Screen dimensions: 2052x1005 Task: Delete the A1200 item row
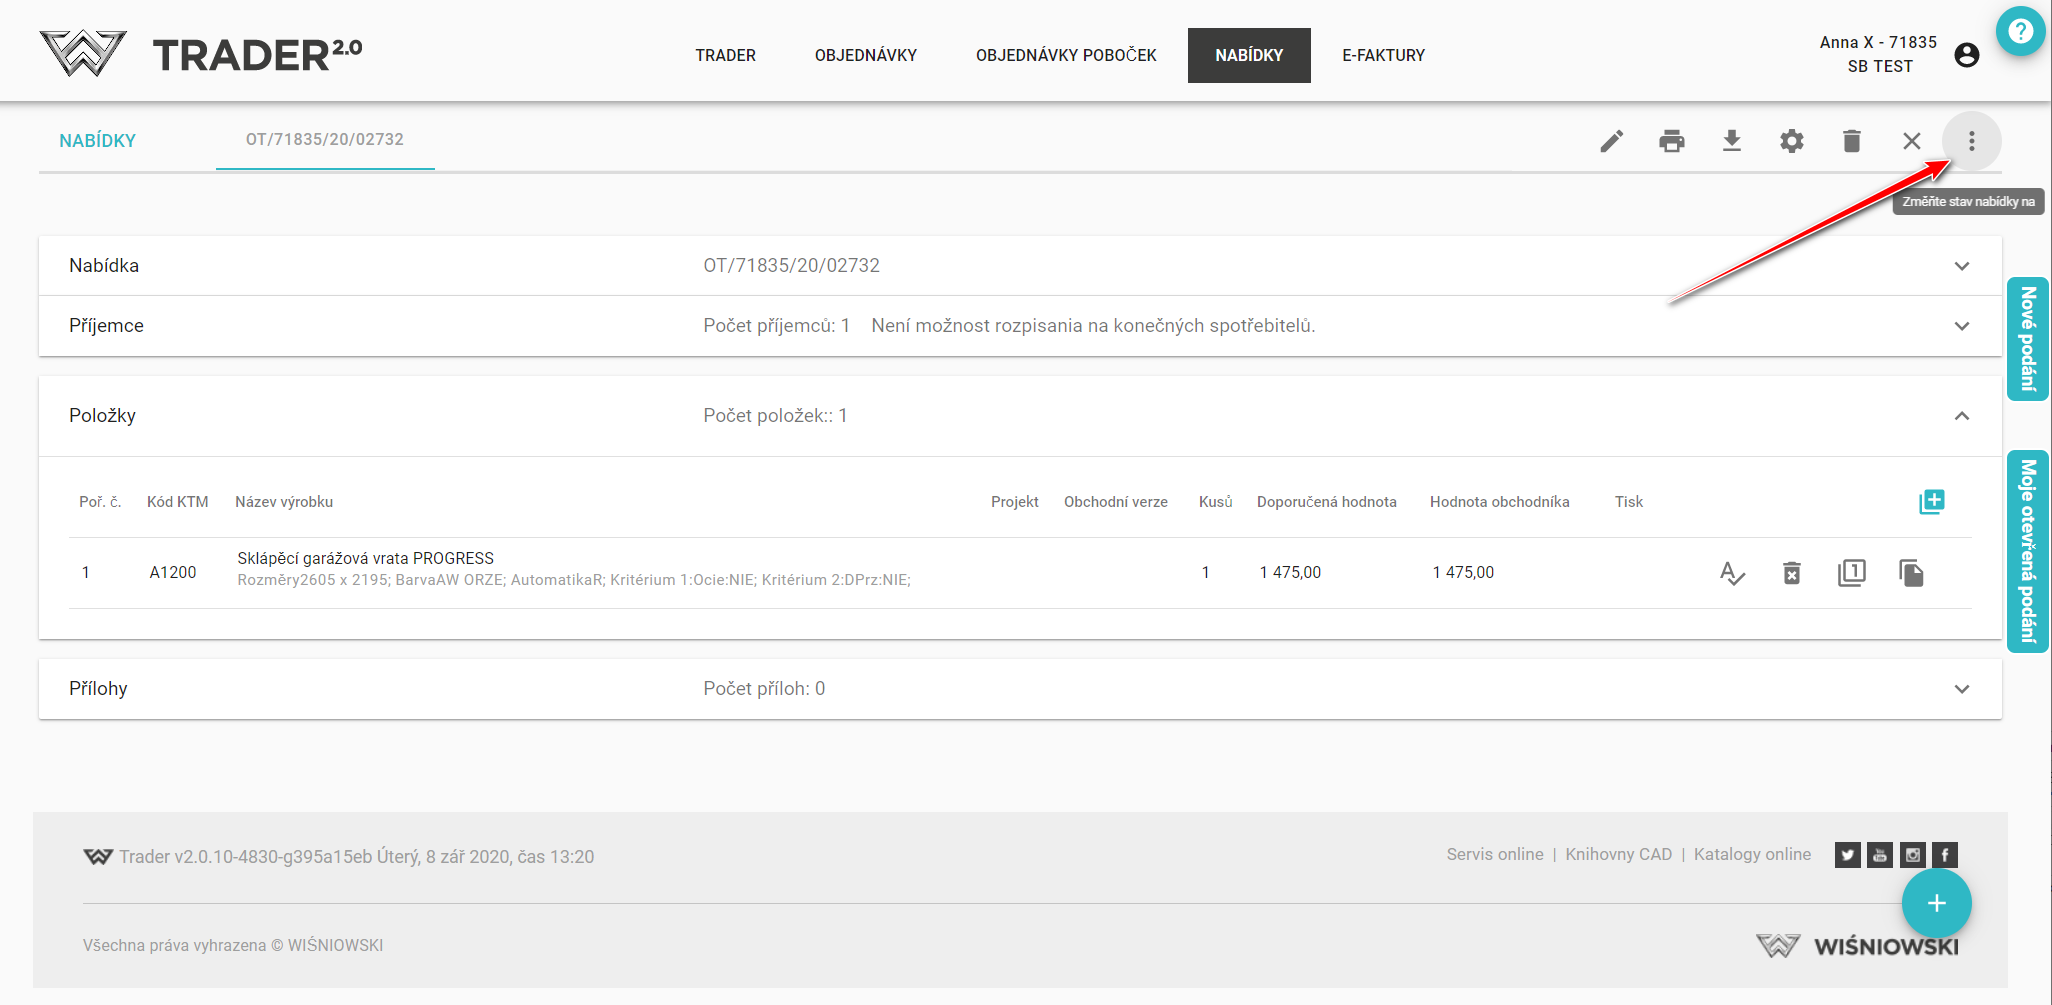point(1791,573)
